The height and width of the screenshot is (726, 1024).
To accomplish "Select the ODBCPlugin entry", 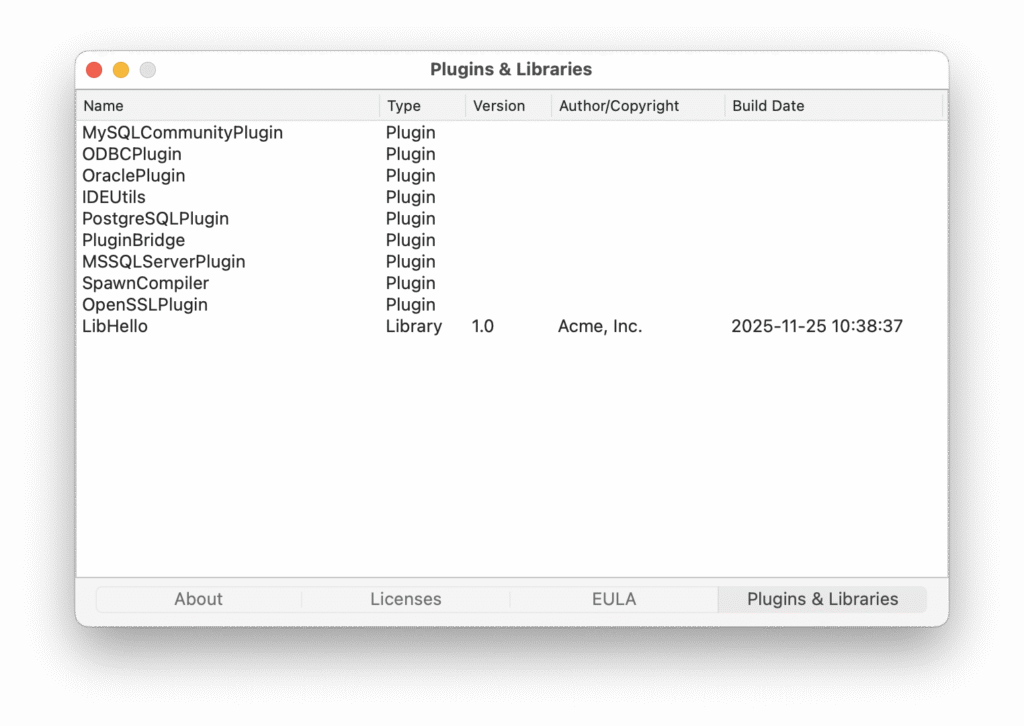I will click(x=132, y=154).
